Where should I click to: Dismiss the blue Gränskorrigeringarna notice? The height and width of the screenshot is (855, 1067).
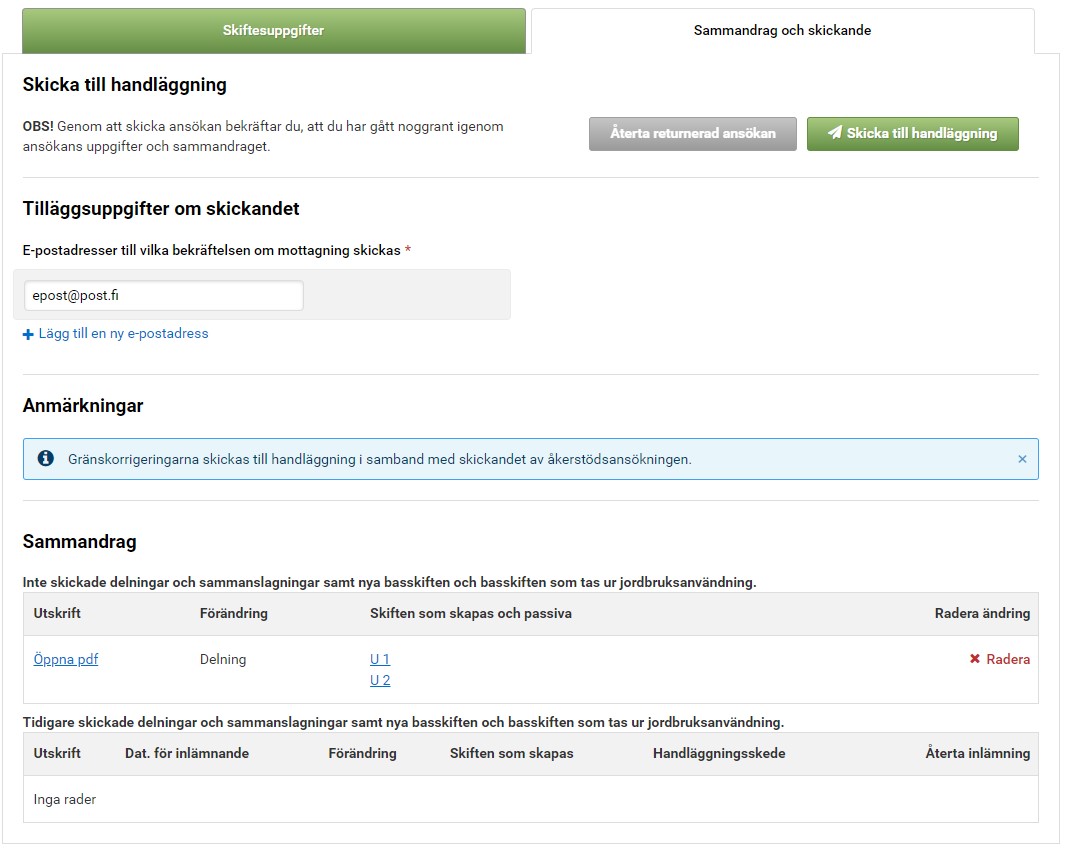point(1022,459)
